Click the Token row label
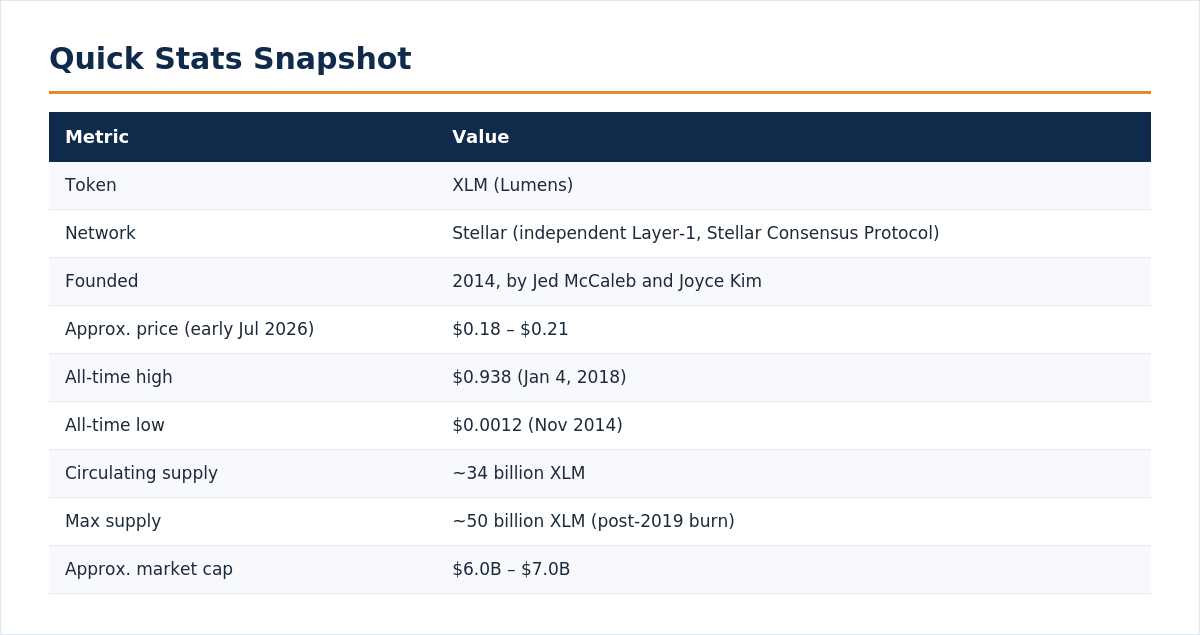 pyautogui.click(x=91, y=185)
